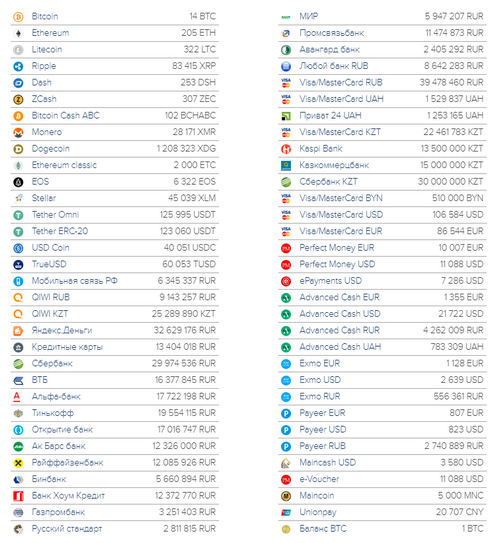Click the Monero logo icon
The image size is (500, 543).
[x=18, y=132]
